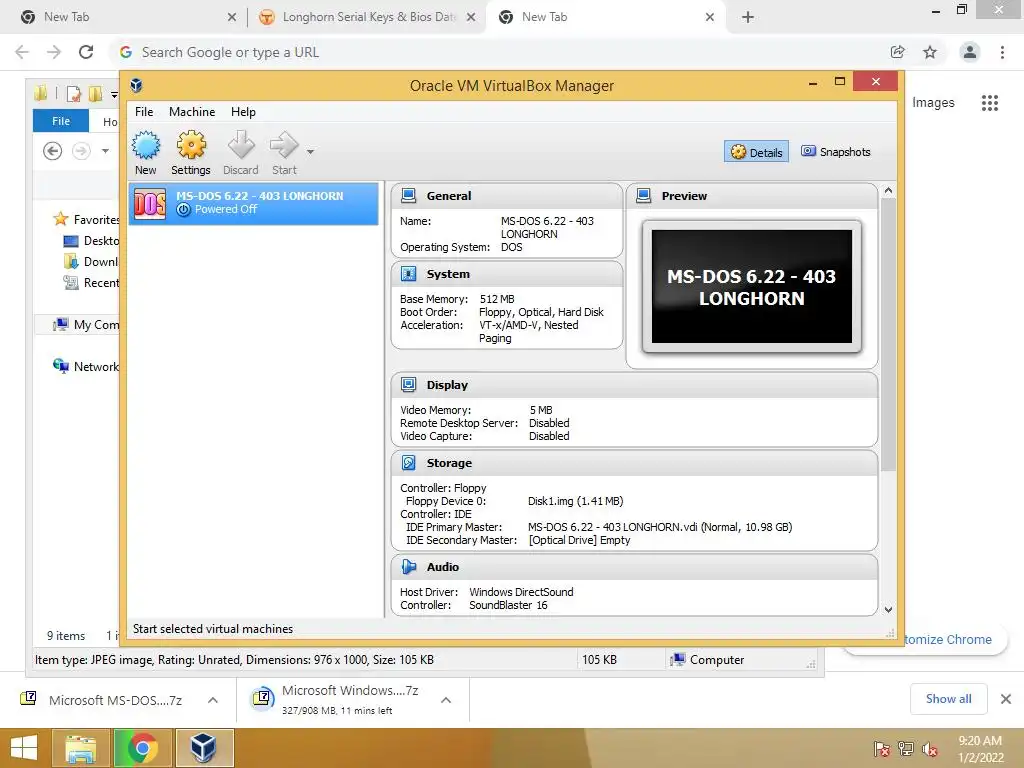Select Recent places in Explorer pane
Screen dimensions: 1024x768
[x=91, y=282]
